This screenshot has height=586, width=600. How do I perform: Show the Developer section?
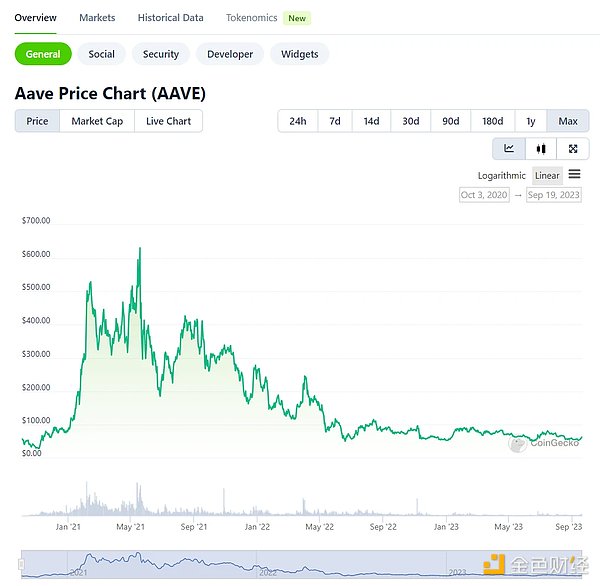[230, 54]
